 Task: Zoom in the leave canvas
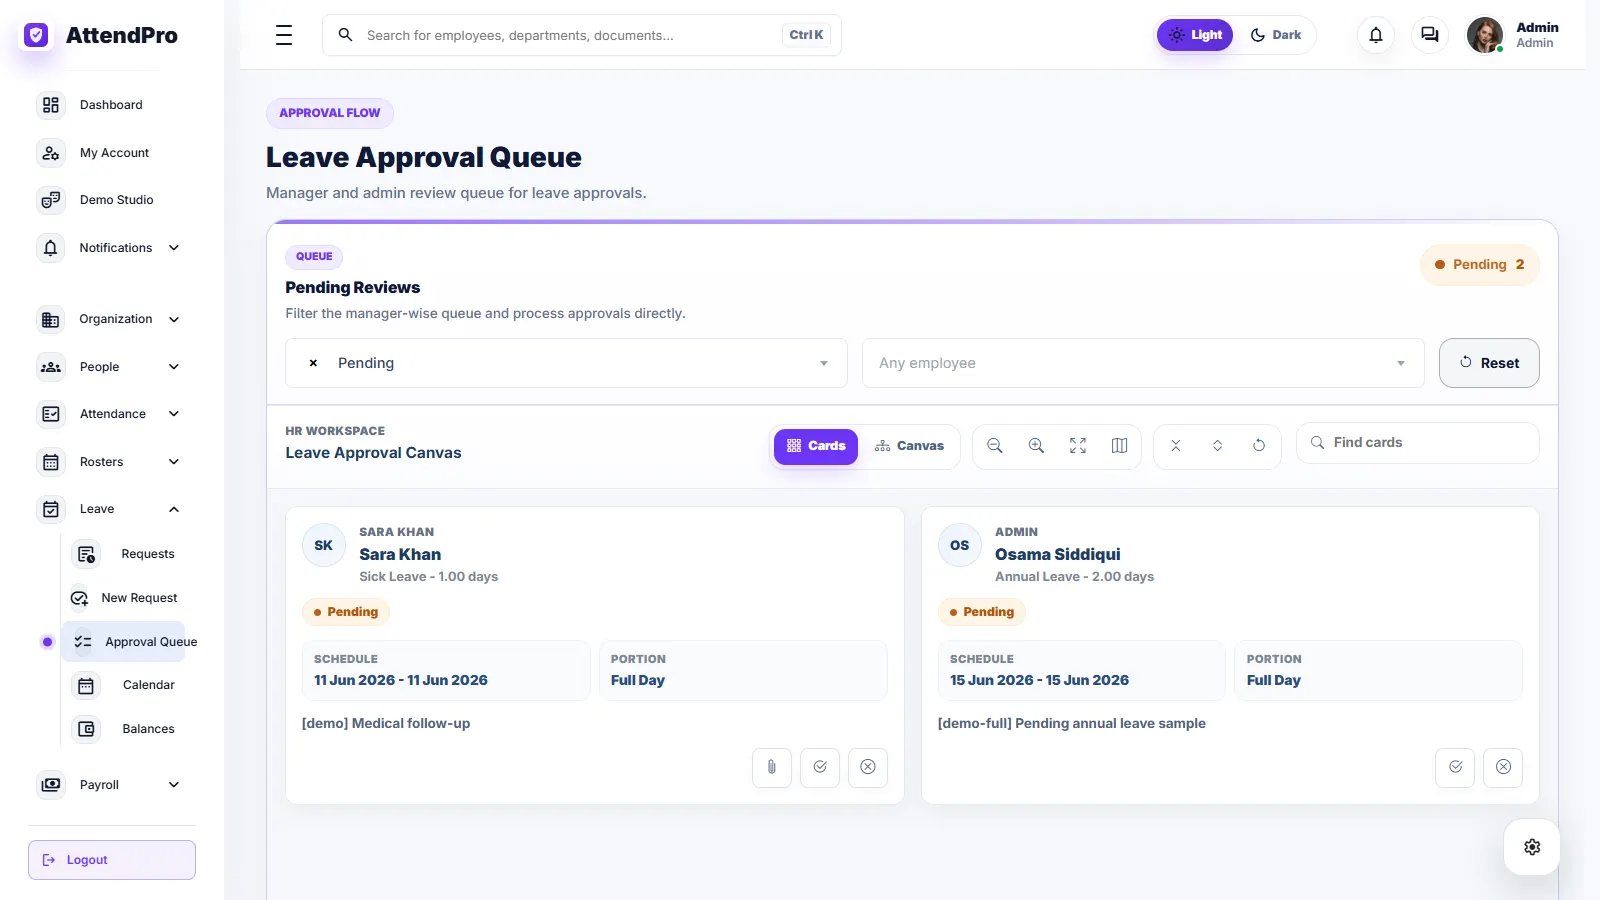1037,446
